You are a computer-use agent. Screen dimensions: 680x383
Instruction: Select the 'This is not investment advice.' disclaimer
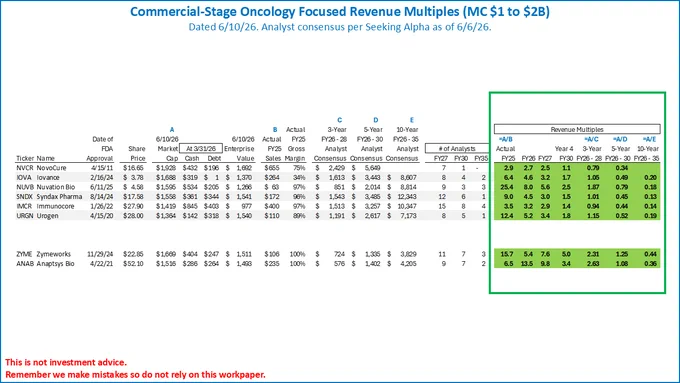(x=66, y=362)
